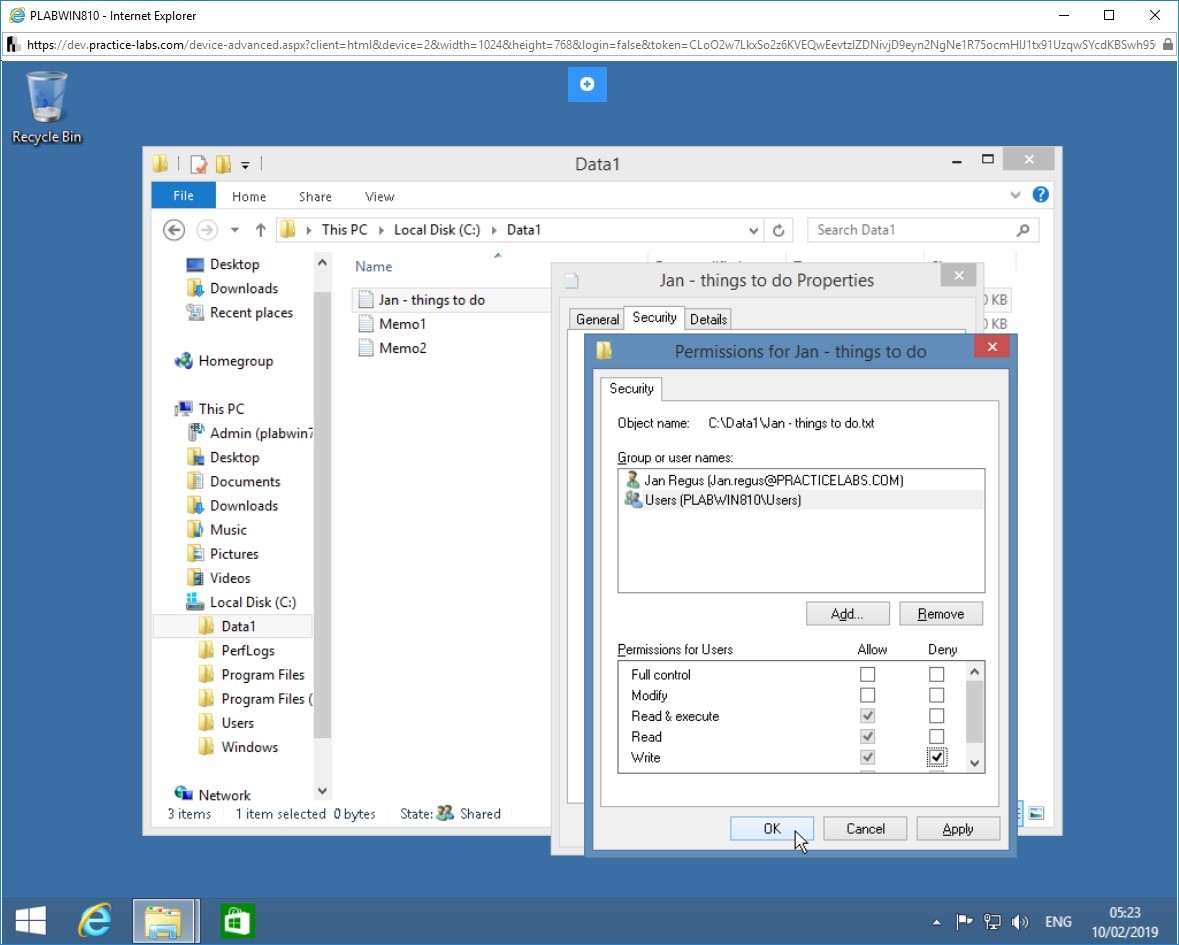Click the volume speaker tray icon
The image size is (1179, 945).
point(1020,922)
